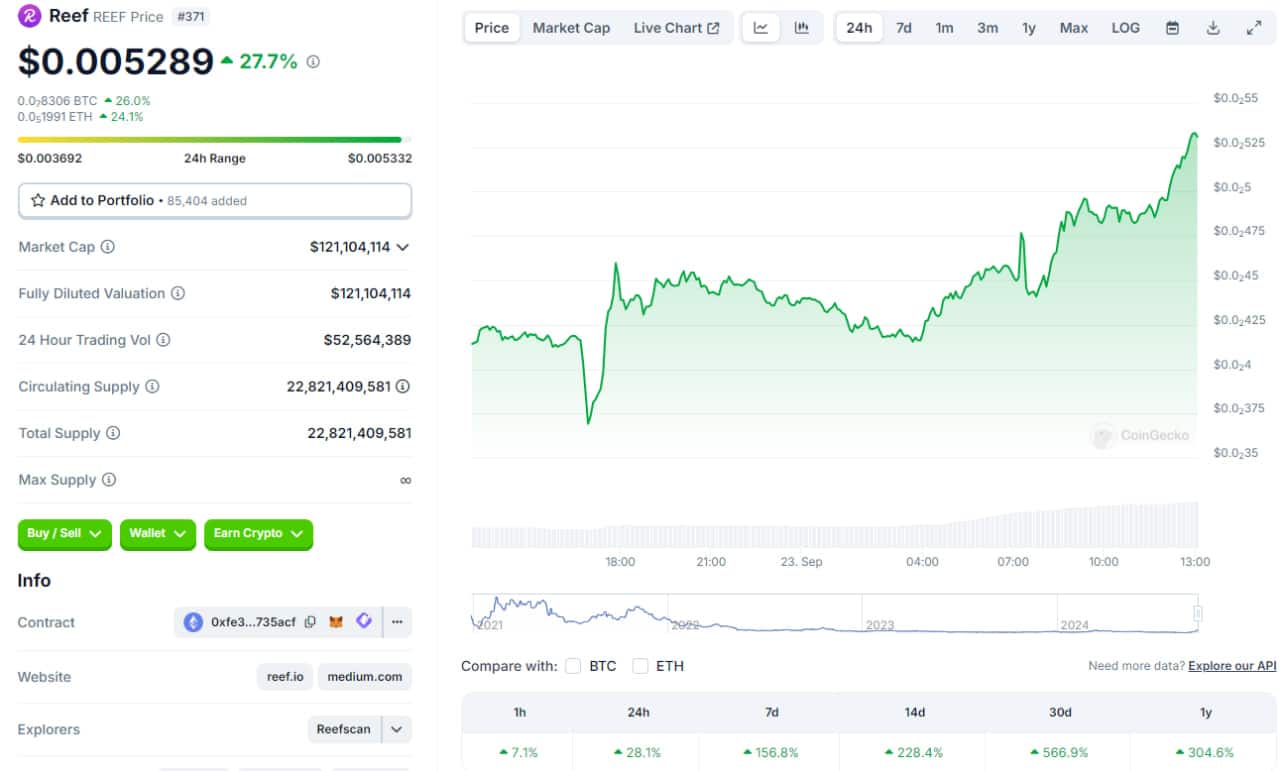Screen dimensions: 1280x771
Task: Click the 1y 304.6% performance cell
Action: (x=1206, y=752)
